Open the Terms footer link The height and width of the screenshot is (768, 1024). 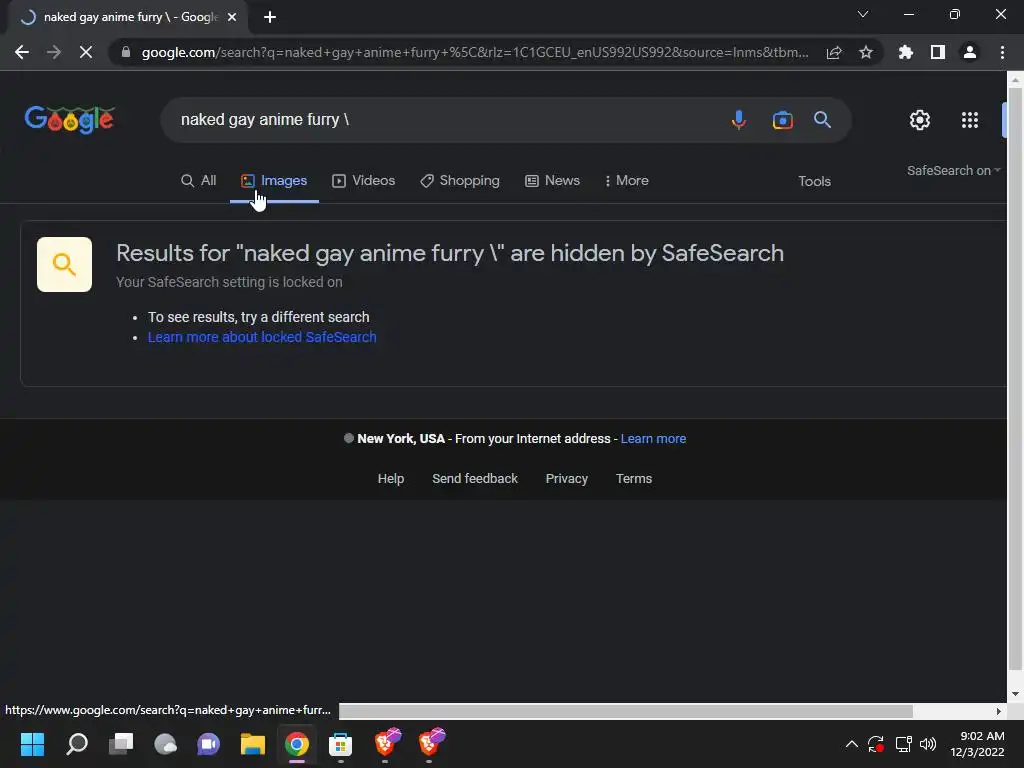pos(633,479)
